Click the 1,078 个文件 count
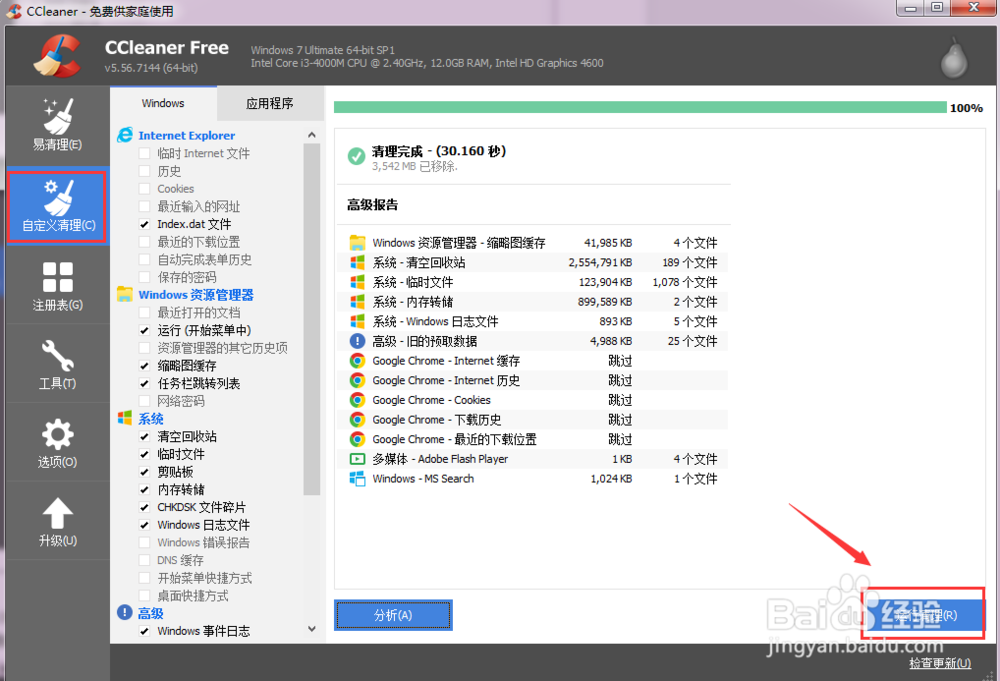The image size is (1000, 681). 684,282
